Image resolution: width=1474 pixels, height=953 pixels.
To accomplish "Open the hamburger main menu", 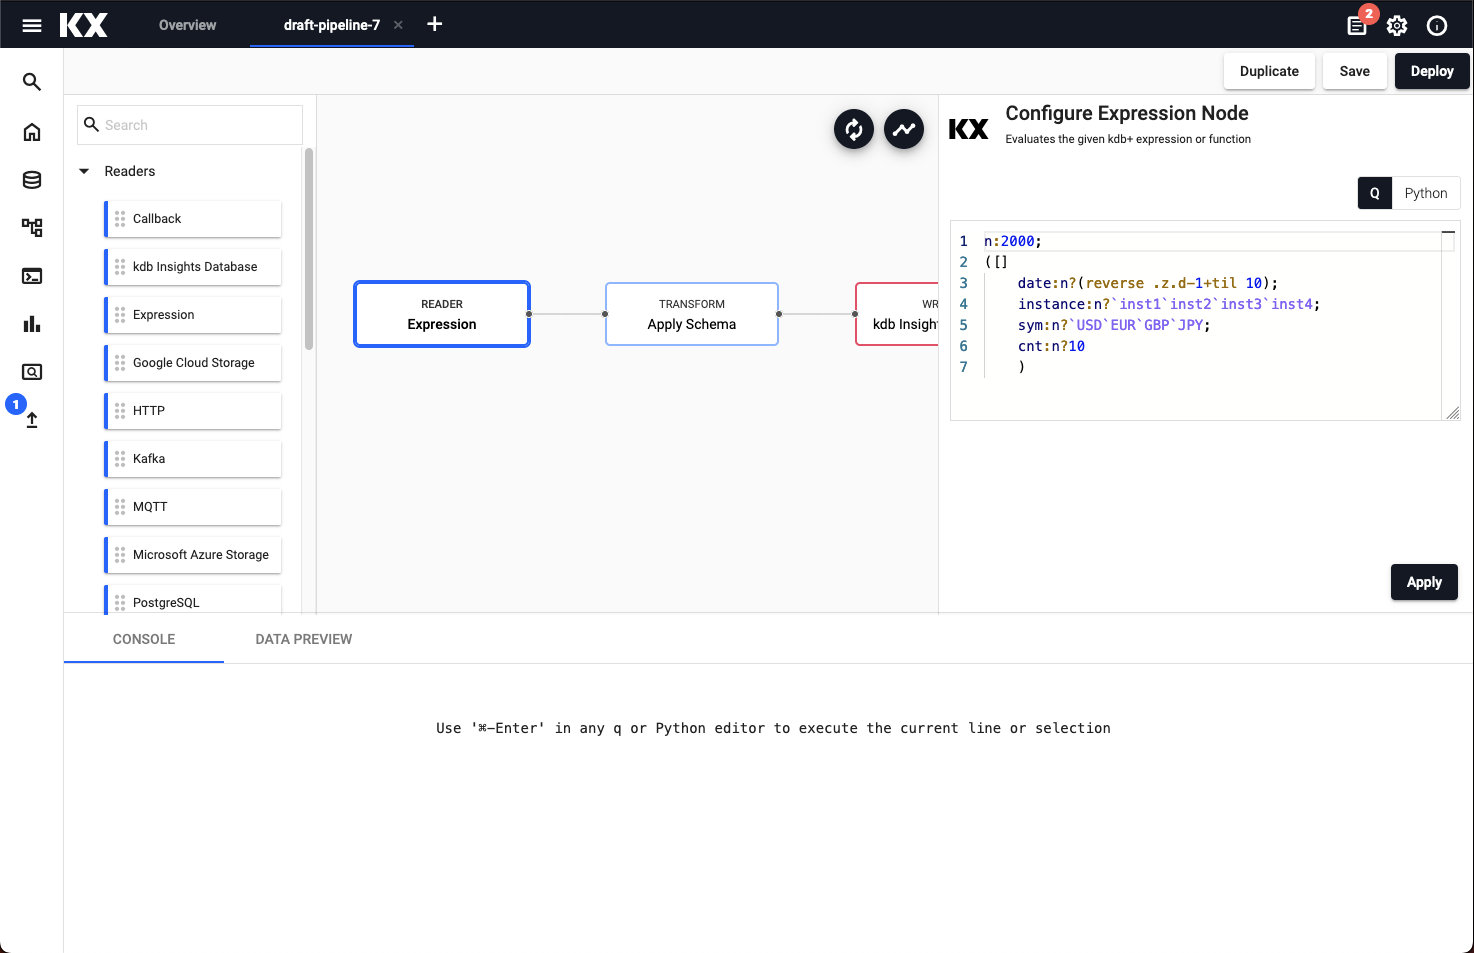I will (x=32, y=25).
